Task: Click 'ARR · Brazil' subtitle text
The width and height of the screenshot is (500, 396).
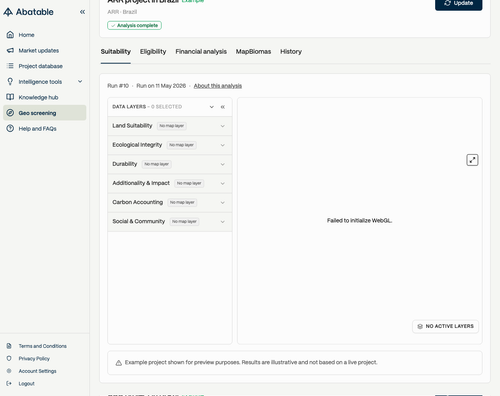Action: 122,12
